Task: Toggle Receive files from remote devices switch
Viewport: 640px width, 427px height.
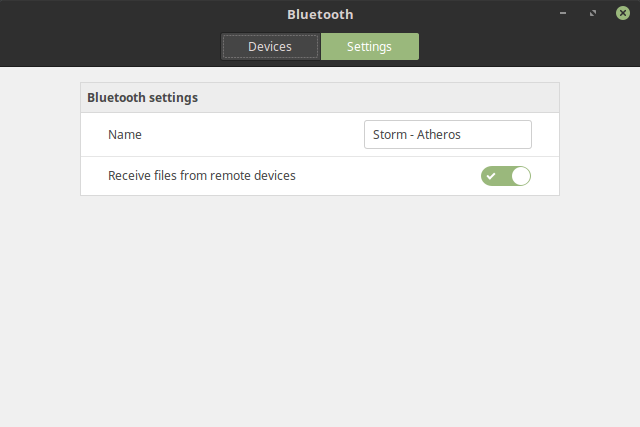Action: pyautogui.click(x=506, y=176)
